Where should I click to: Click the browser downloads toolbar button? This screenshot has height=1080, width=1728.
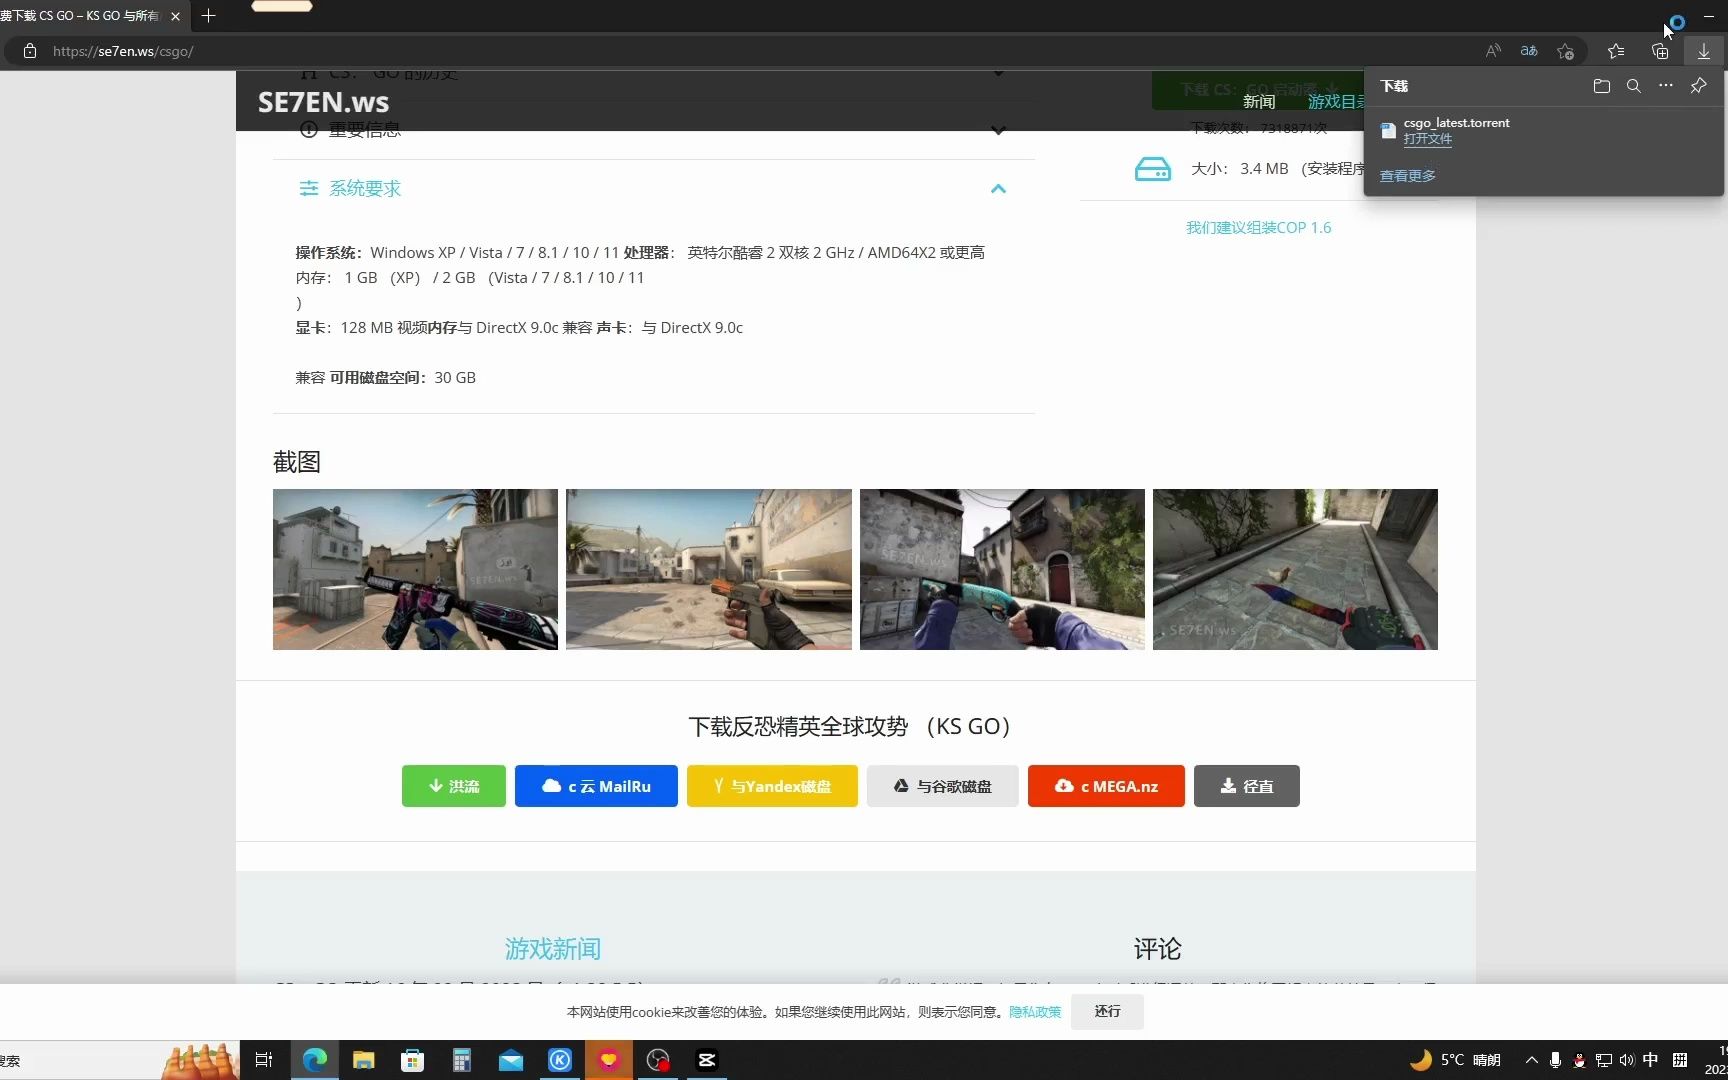click(x=1703, y=51)
